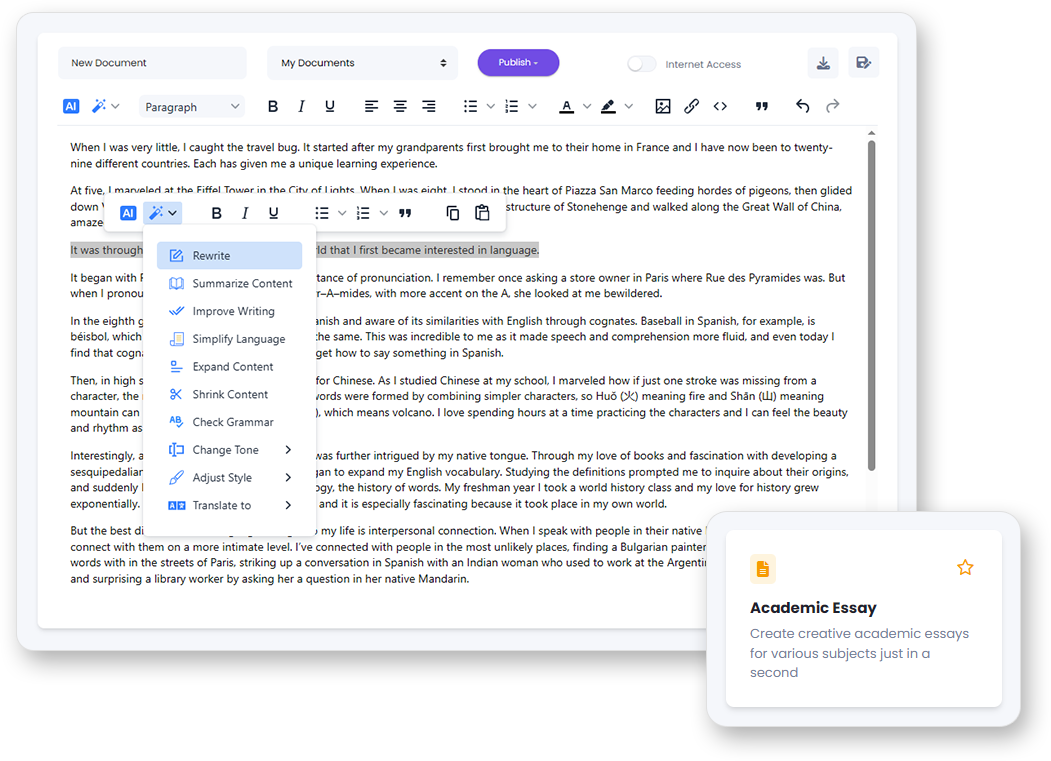Toggle bold formatting in the floating toolbar
This screenshot has height=761, width=1051.
click(216, 212)
